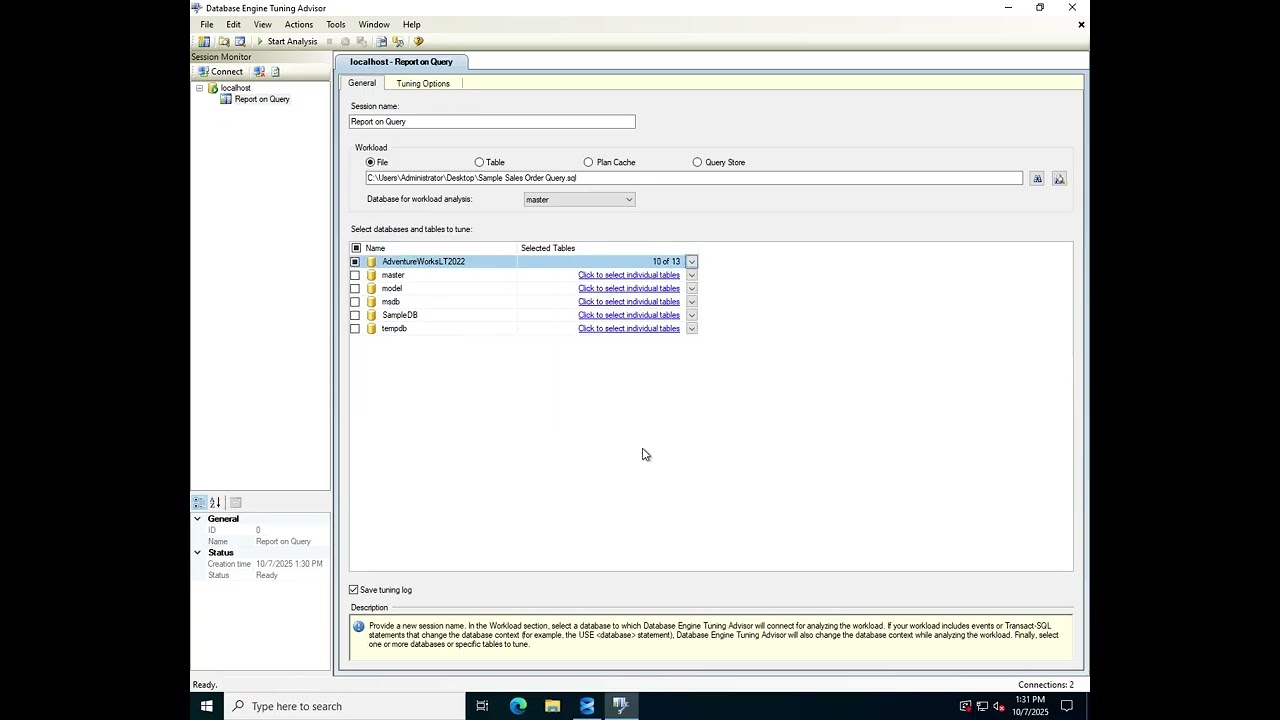The height and width of the screenshot is (720, 1280).
Task: Click tempdb's 'Click to select individual tables' link
Action: coord(629,329)
